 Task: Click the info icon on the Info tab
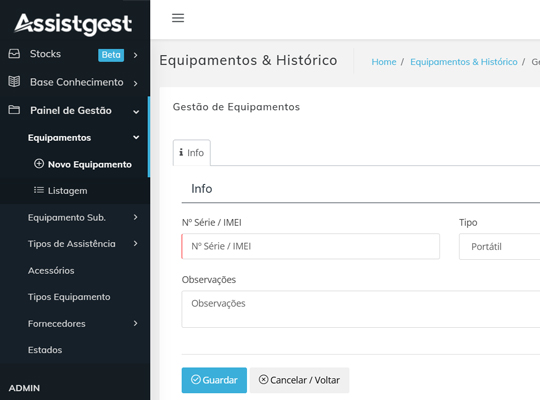(x=181, y=152)
